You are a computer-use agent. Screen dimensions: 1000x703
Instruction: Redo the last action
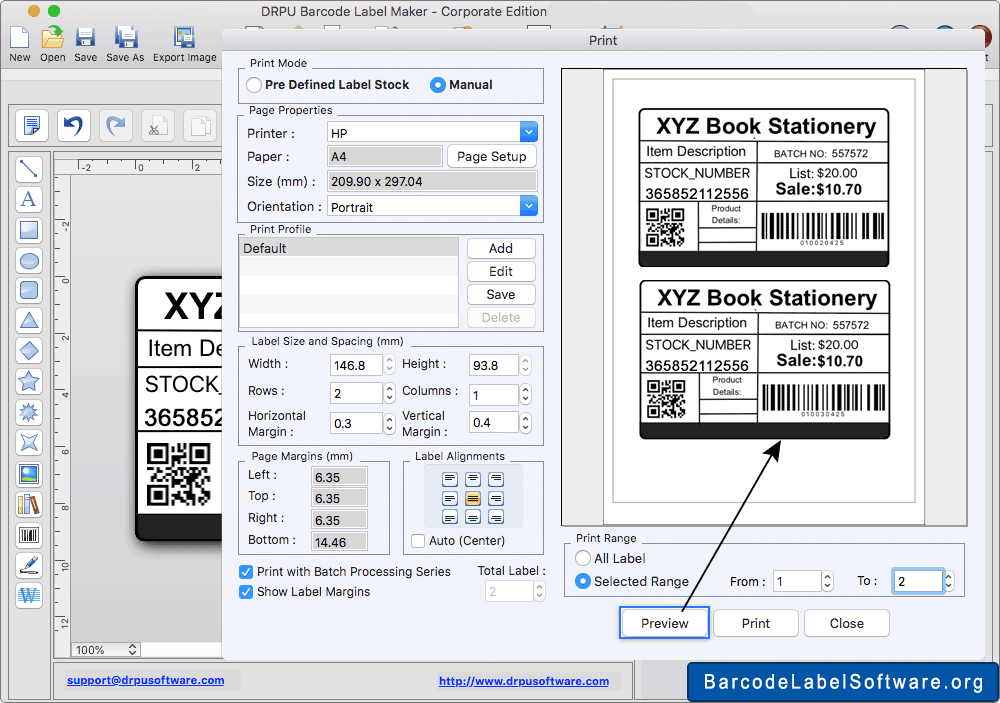(x=115, y=125)
